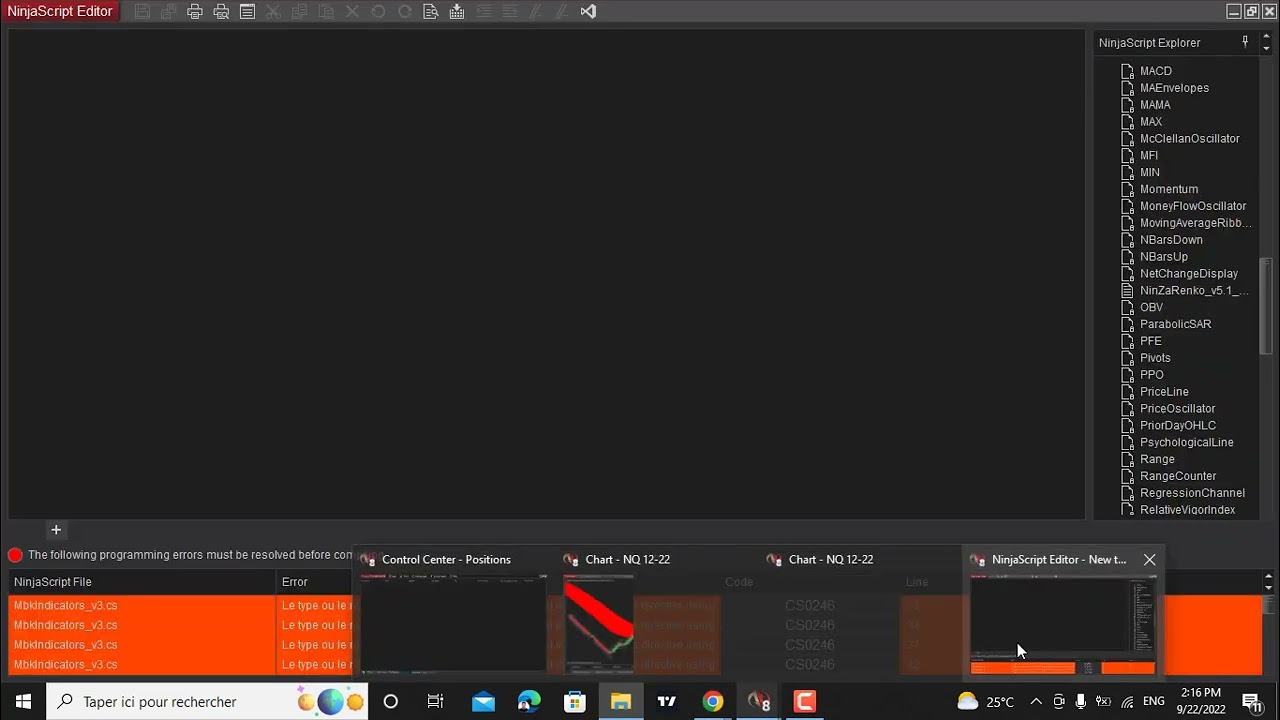This screenshot has width=1280, height=720.
Task: Click the error list scroll-up arrow
Action: 1268,577
